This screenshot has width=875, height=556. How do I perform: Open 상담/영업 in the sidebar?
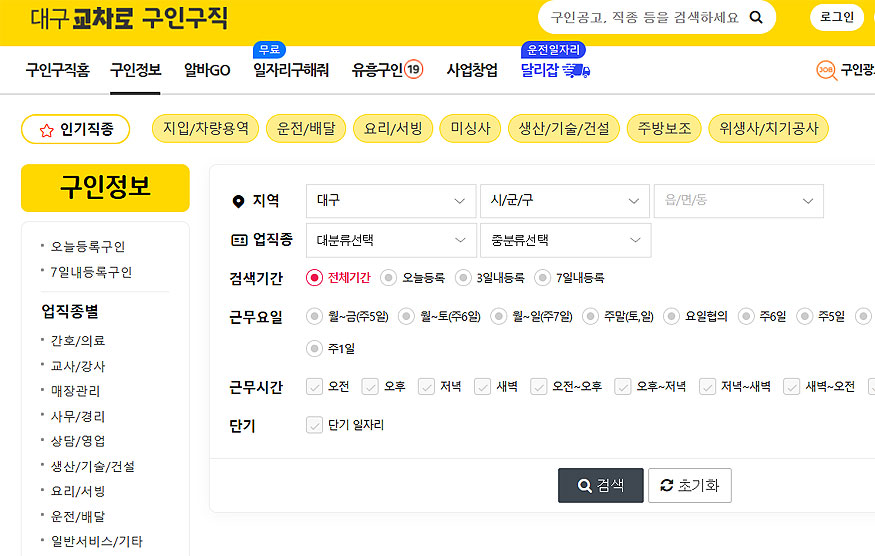[78, 441]
